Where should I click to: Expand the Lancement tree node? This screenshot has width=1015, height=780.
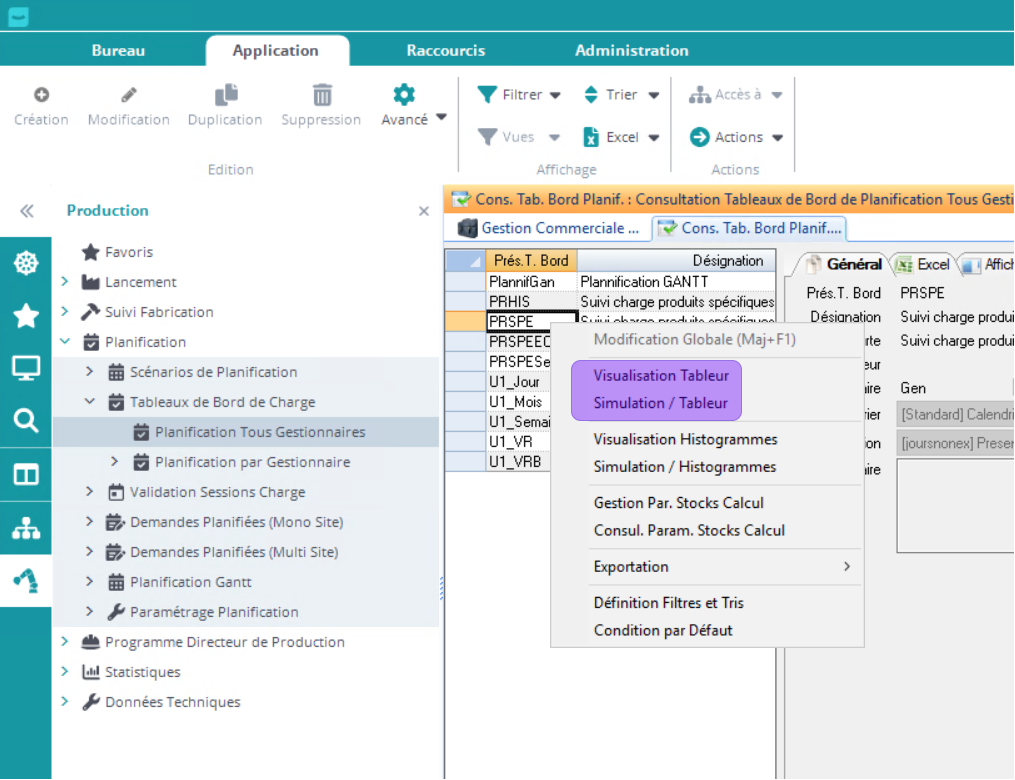pyautogui.click(x=65, y=282)
